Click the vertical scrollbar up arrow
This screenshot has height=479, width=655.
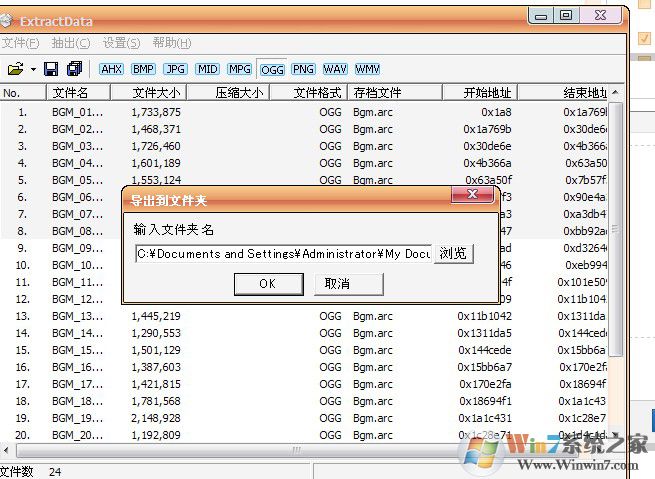(x=615, y=92)
